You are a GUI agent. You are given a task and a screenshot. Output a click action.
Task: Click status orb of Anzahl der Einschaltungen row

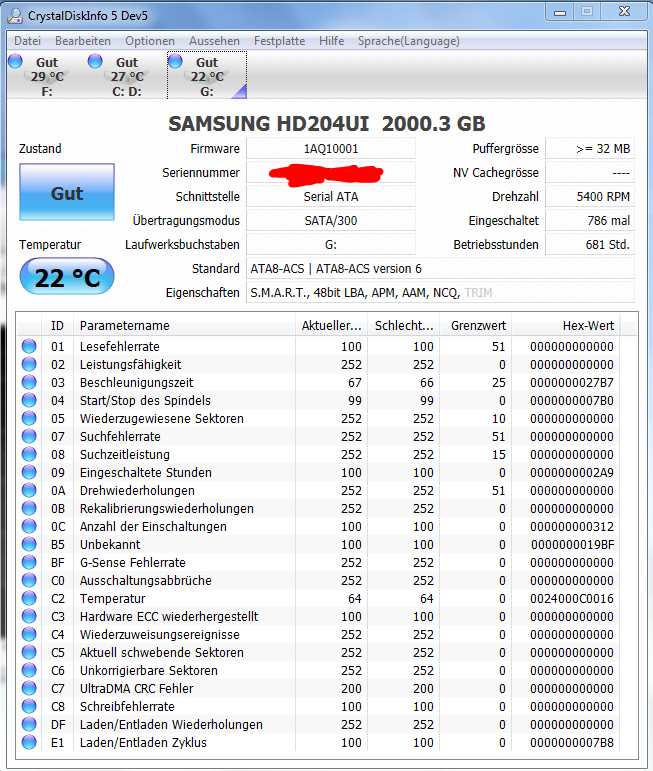pyautogui.click(x=29, y=526)
